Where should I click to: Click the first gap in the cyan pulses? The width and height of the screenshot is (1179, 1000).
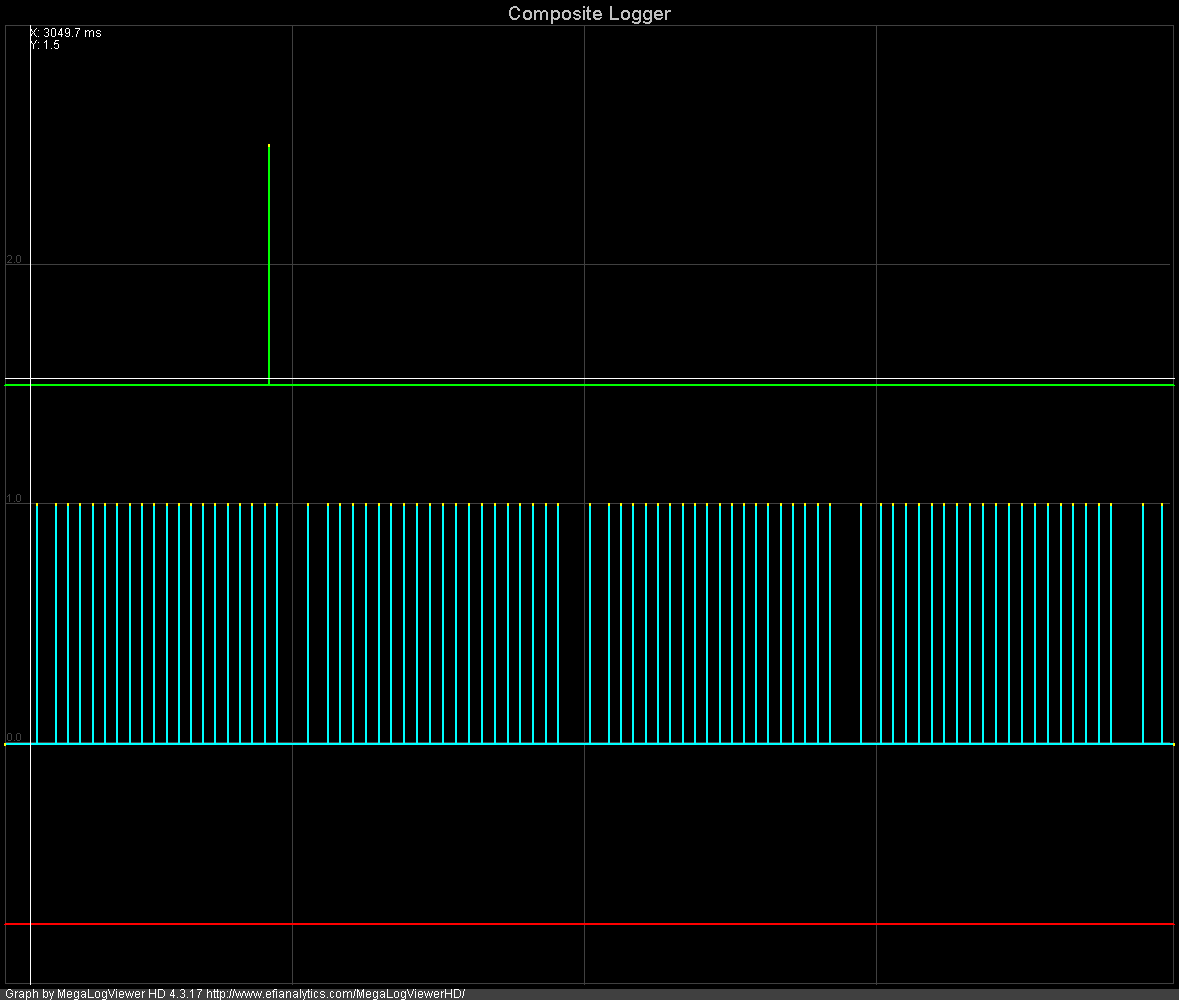292,620
